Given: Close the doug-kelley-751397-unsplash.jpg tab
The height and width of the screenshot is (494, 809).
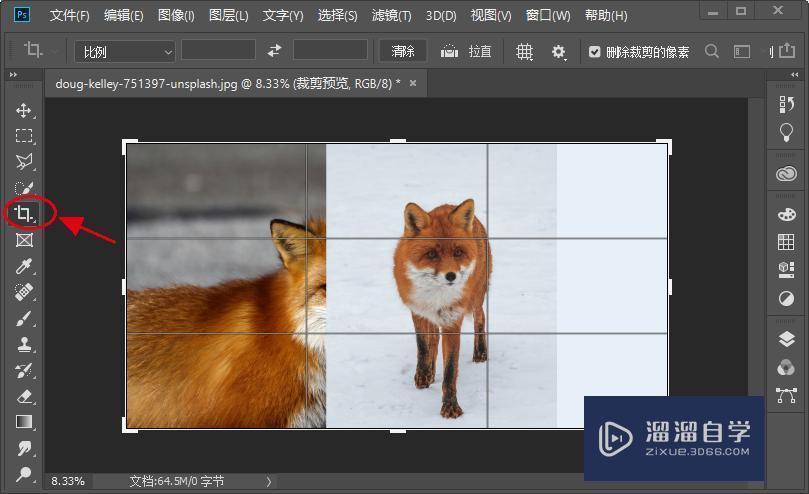Looking at the screenshot, I should point(414,84).
